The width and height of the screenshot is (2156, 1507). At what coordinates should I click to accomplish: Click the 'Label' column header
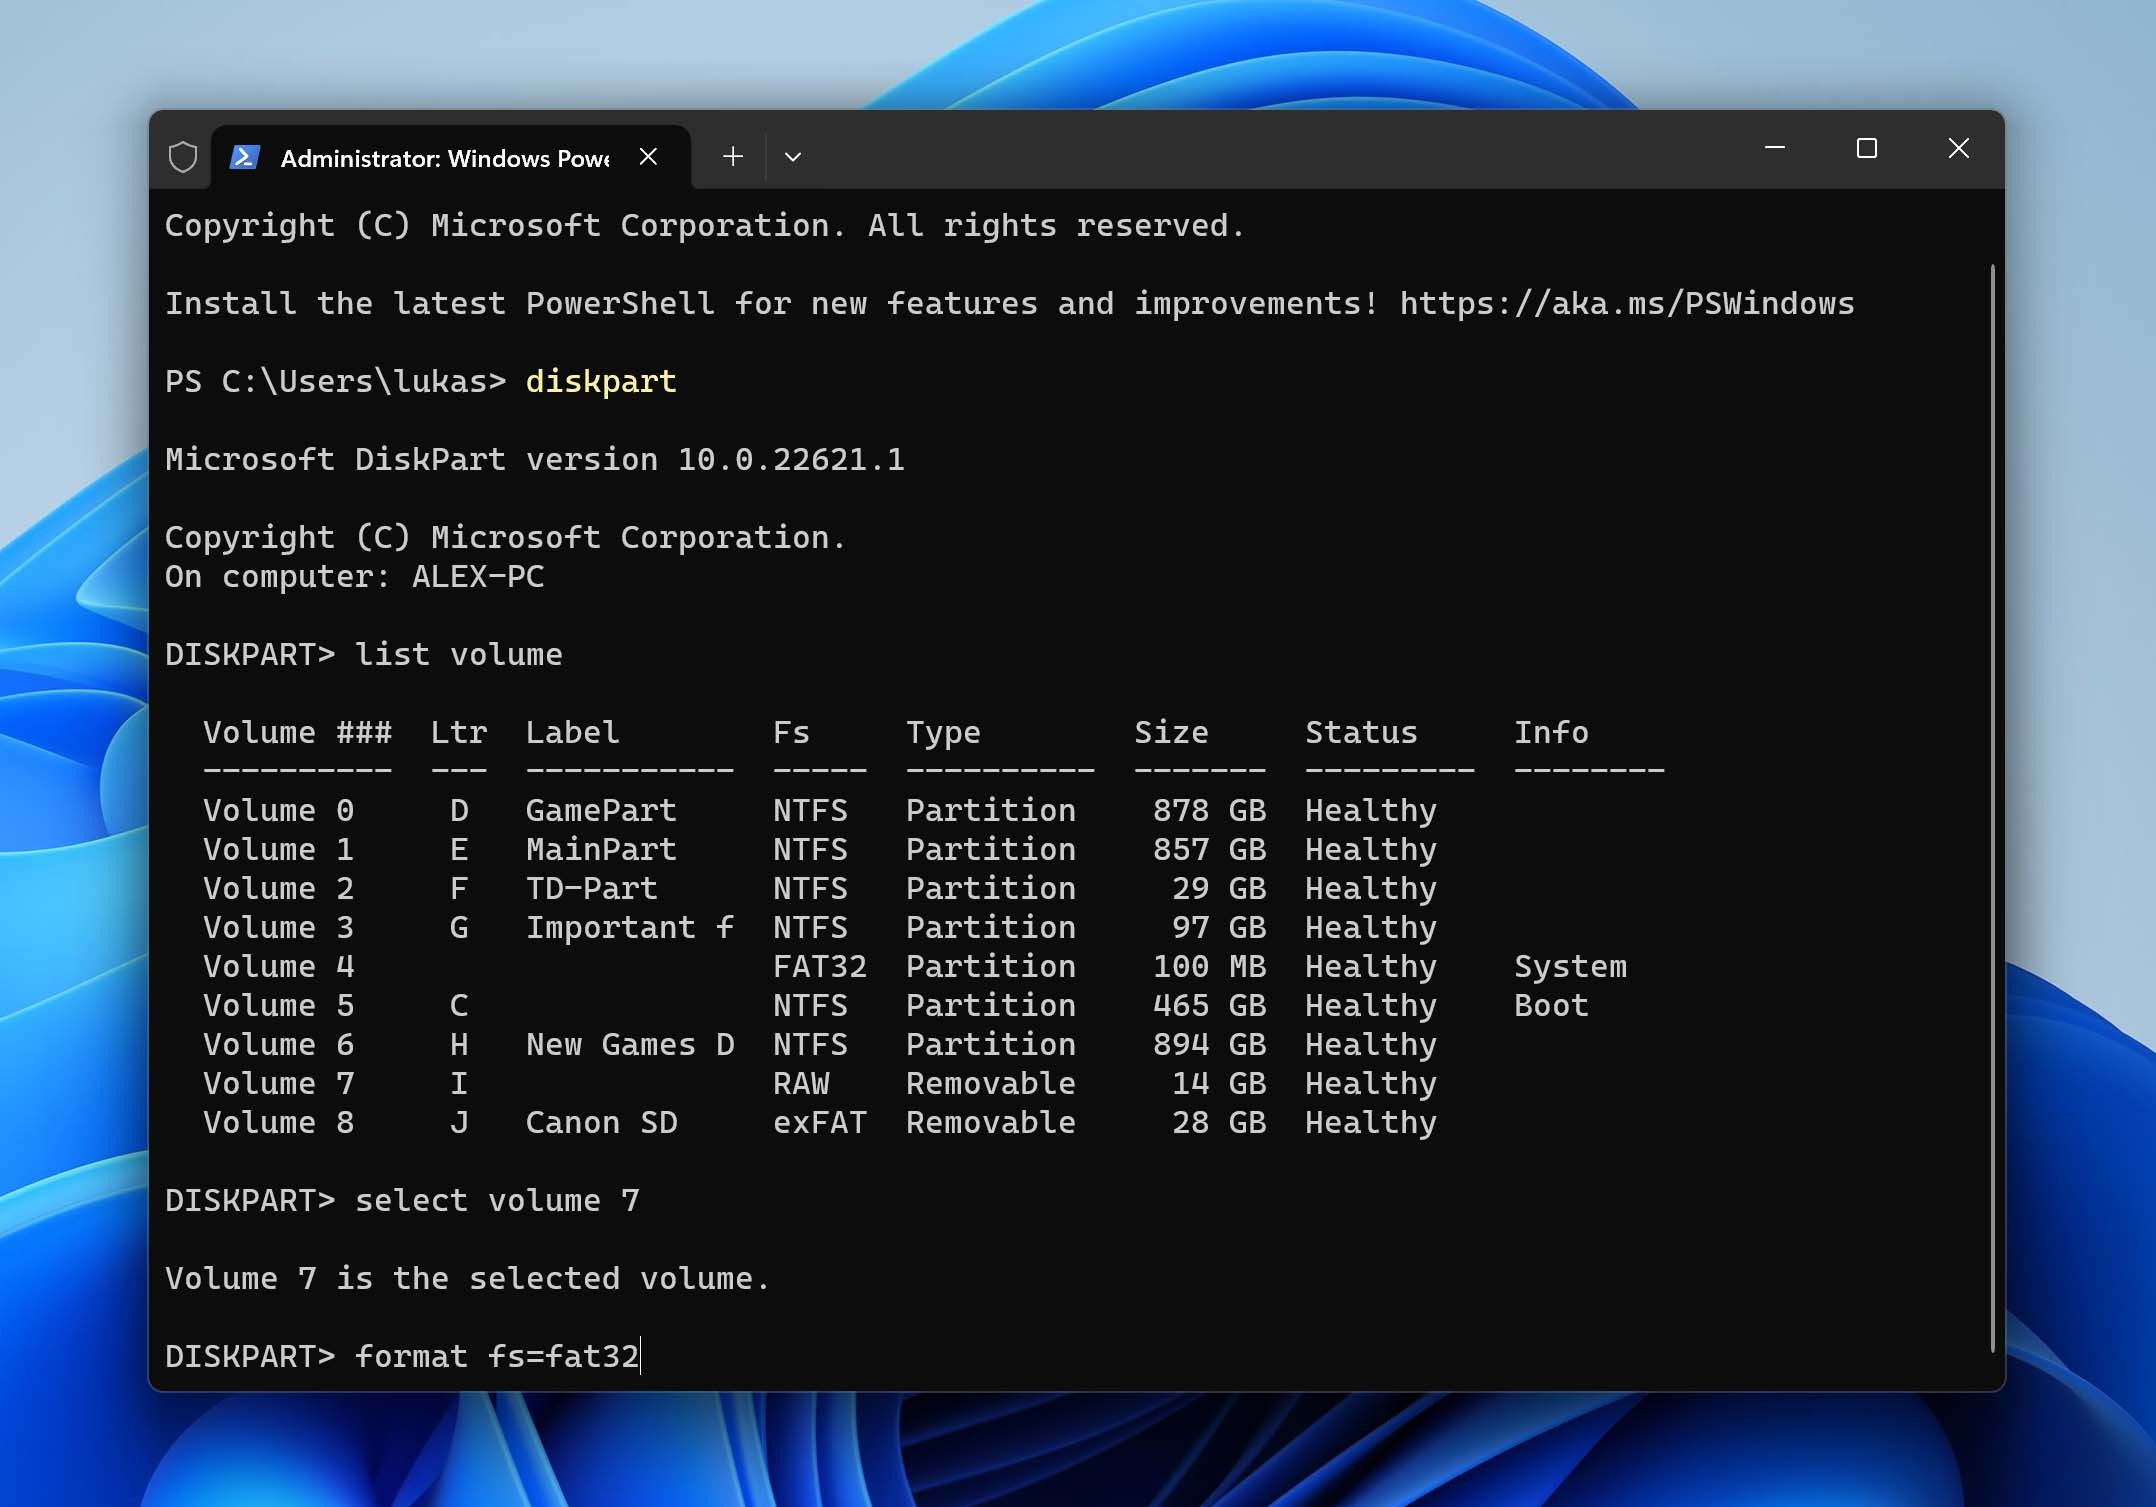pos(573,732)
